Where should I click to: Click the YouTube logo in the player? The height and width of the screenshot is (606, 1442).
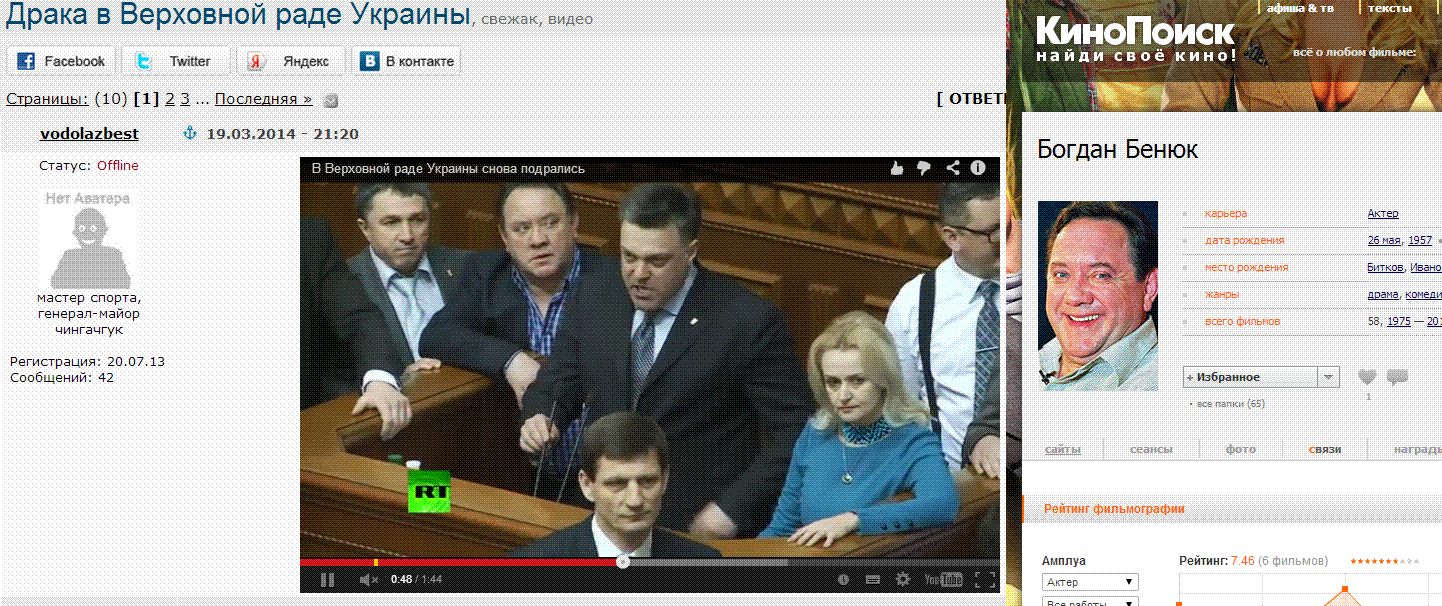(943, 580)
